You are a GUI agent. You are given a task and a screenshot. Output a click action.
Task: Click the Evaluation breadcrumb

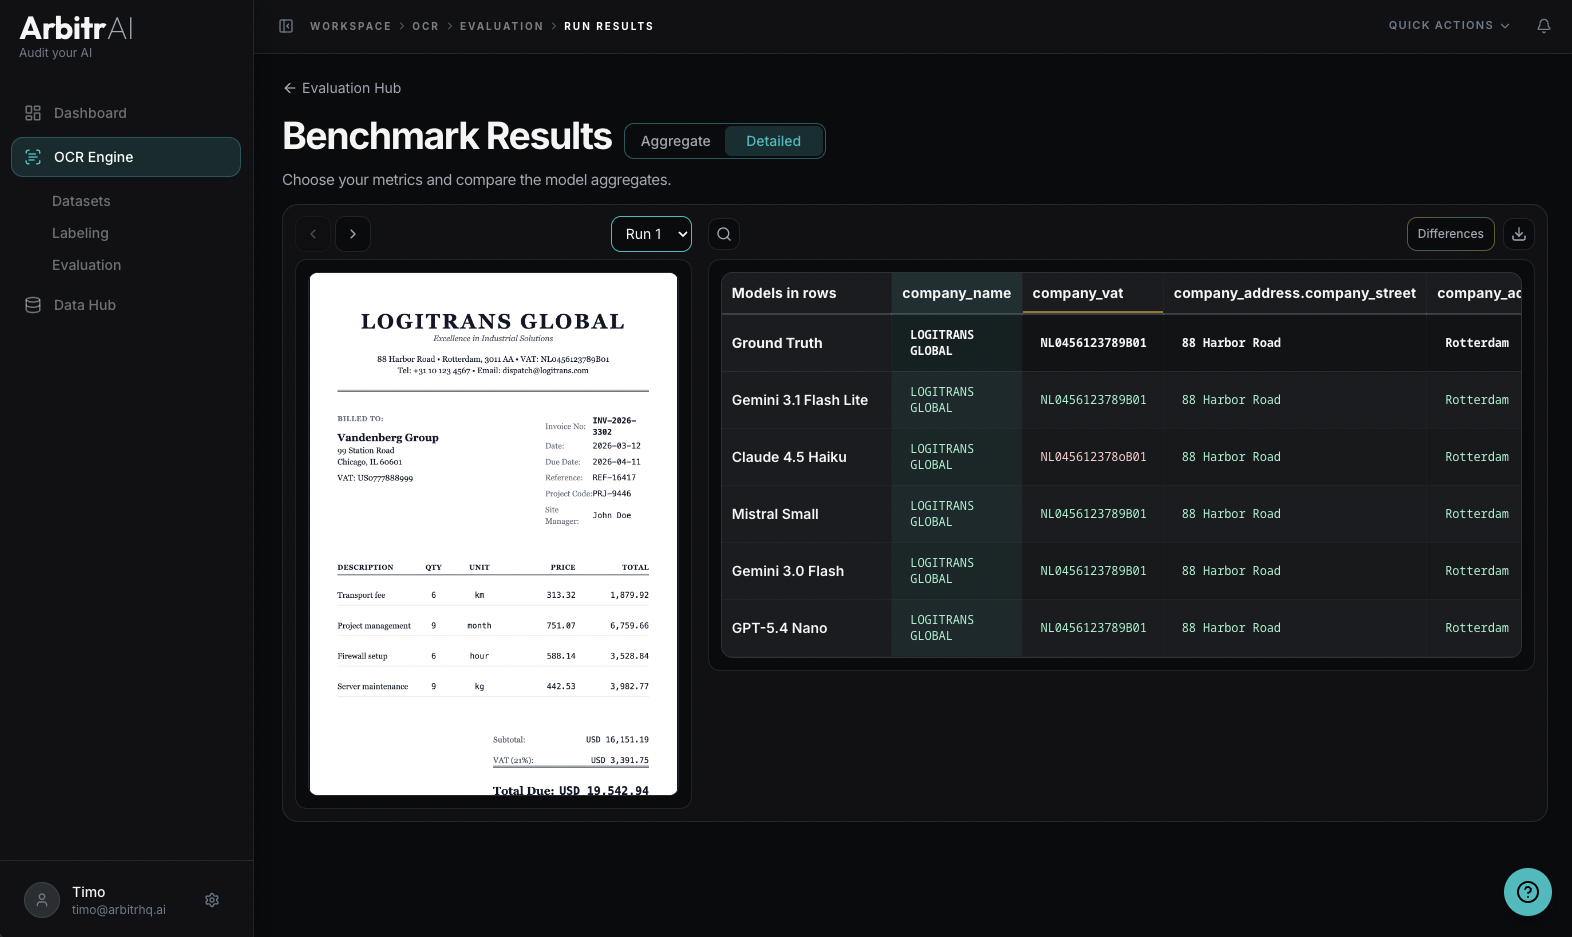[x=501, y=26]
